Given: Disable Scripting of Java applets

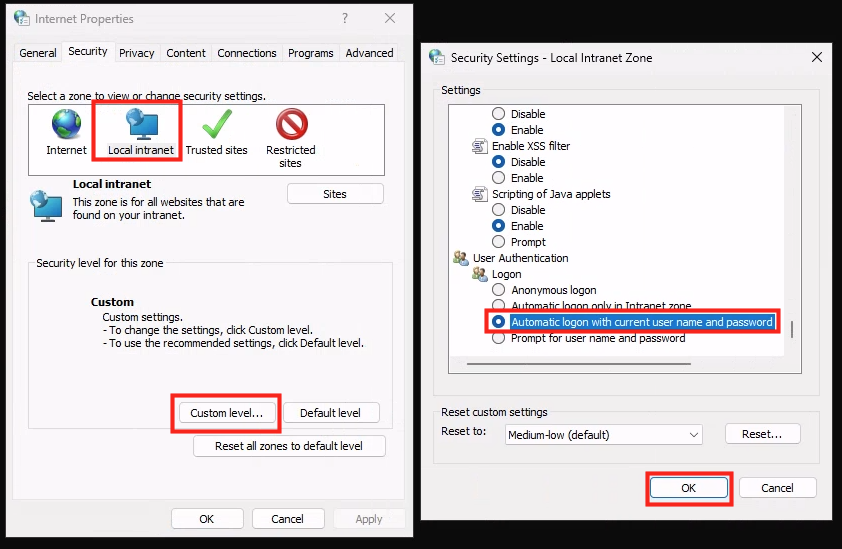Looking at the screenshot, I should click(x=498, y=210).
